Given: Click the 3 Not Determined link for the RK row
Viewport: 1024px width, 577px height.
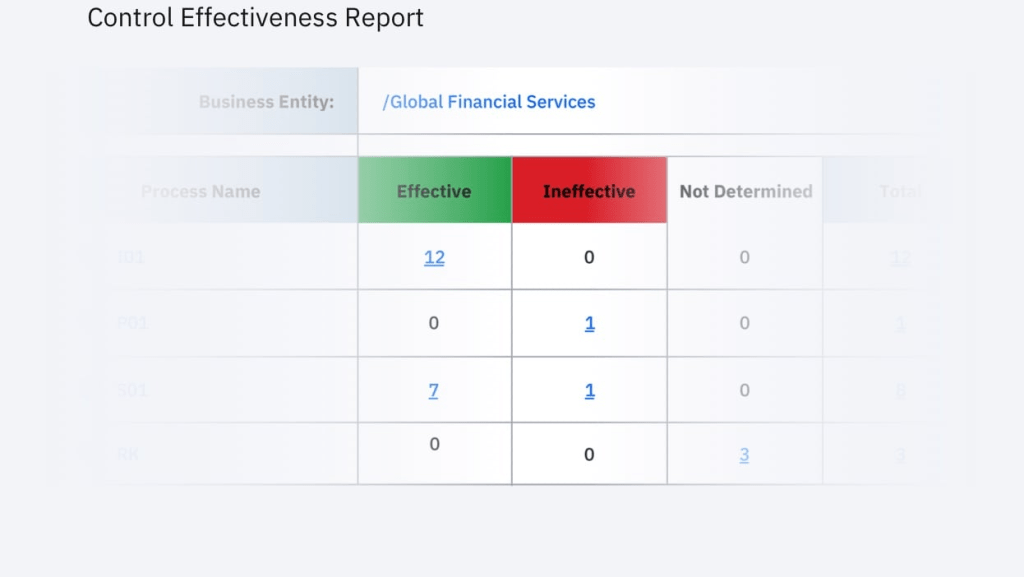Looking at the screenshot, I should 744,454.
